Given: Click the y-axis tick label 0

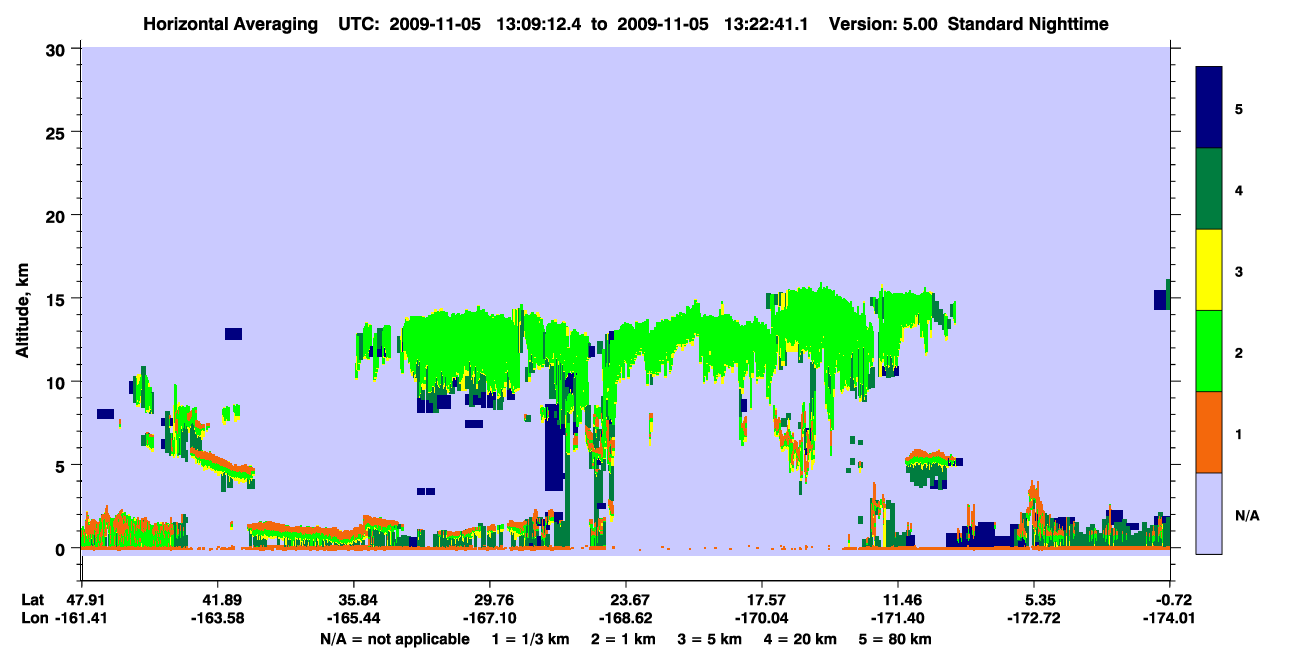Looking at the screenshot, I should tap(61, 548).
